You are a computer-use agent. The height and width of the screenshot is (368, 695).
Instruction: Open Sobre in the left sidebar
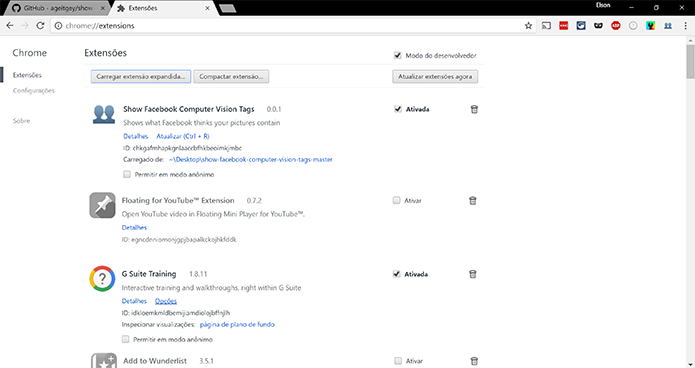21,121
